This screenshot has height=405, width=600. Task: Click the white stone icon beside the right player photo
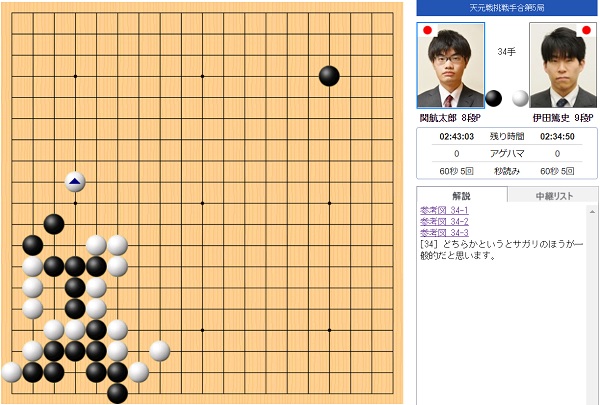pyautogui.click(x=520, y=98)
